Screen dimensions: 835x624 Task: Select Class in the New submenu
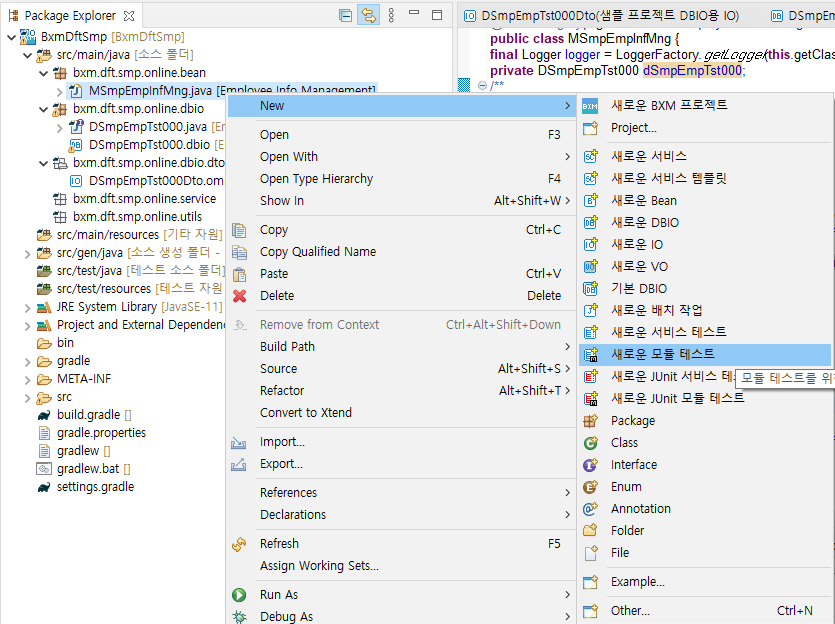tap(624, 442)
